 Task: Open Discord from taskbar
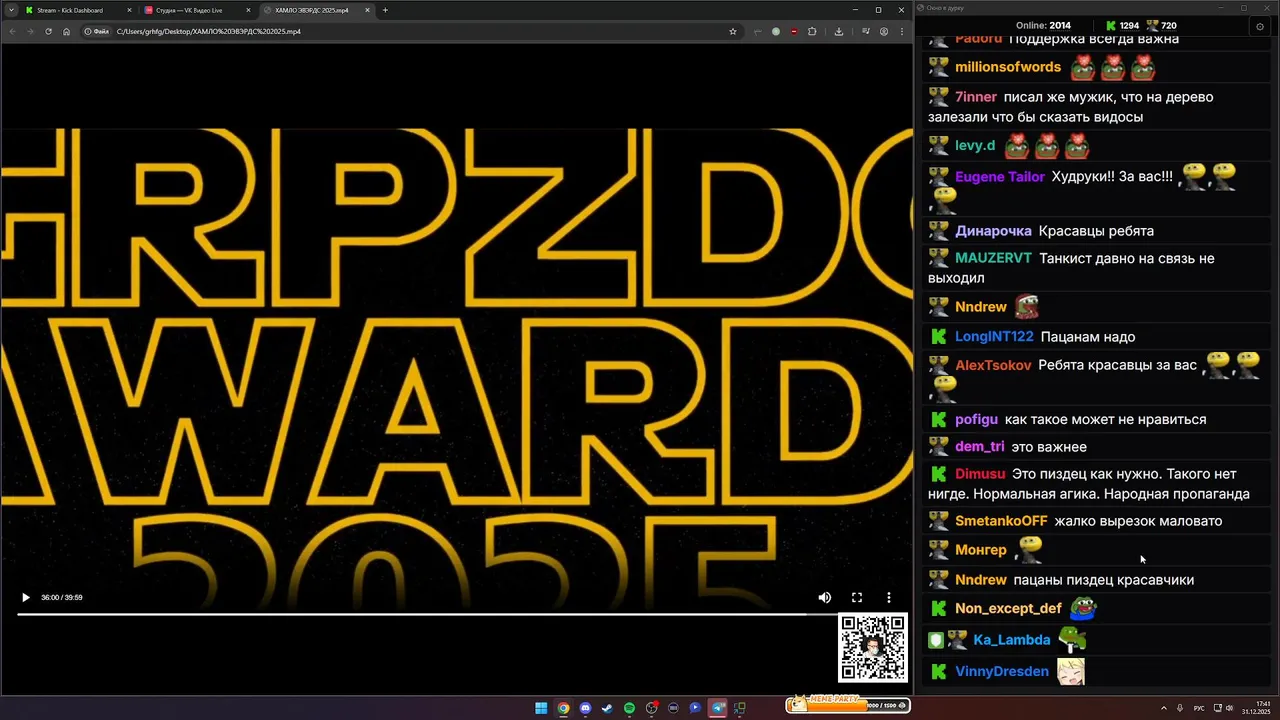(x=585, y=708)
